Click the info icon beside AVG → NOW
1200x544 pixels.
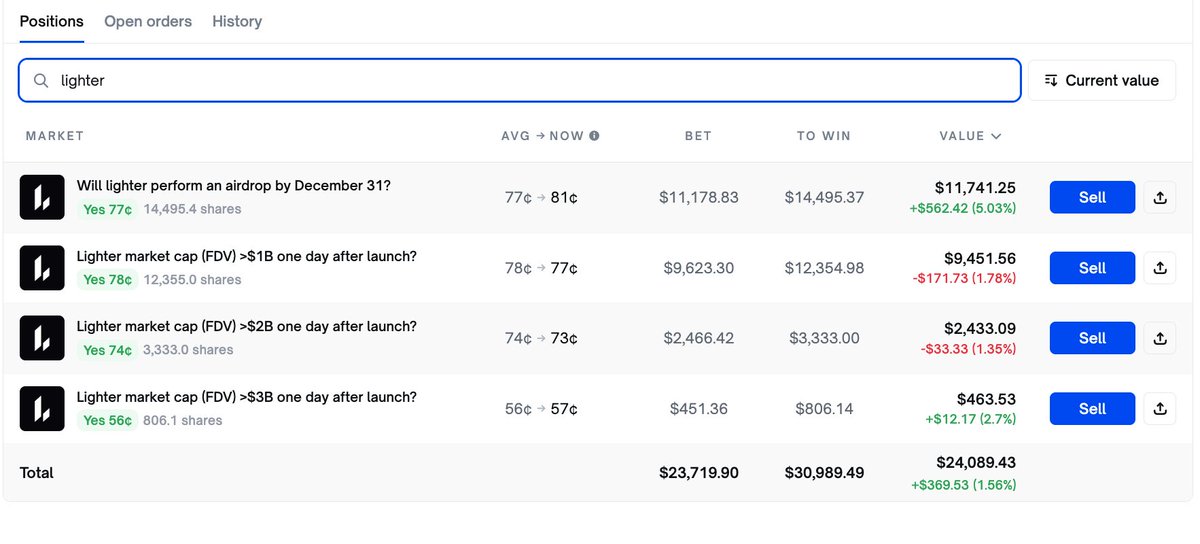coord(594,136)
